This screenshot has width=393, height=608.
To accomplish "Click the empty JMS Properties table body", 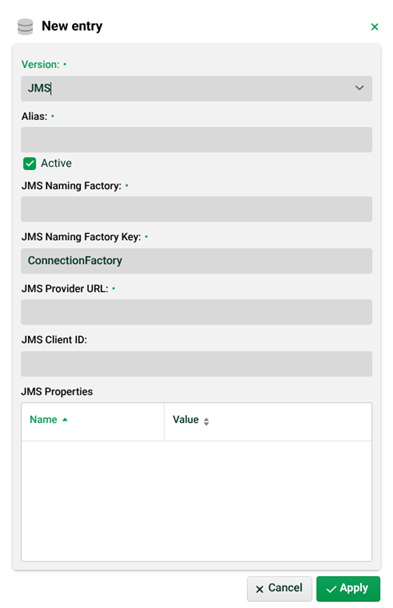I will pyautogui.click(x=196, y=501).
